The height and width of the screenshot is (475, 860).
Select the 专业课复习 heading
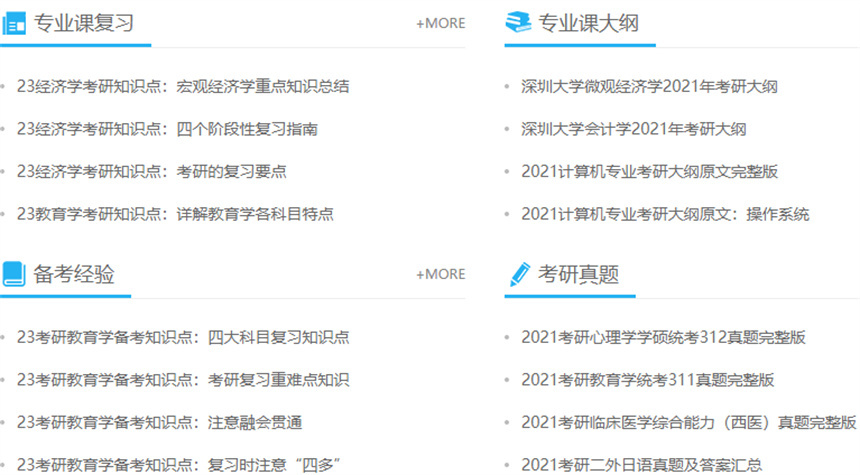pos(84,24)
